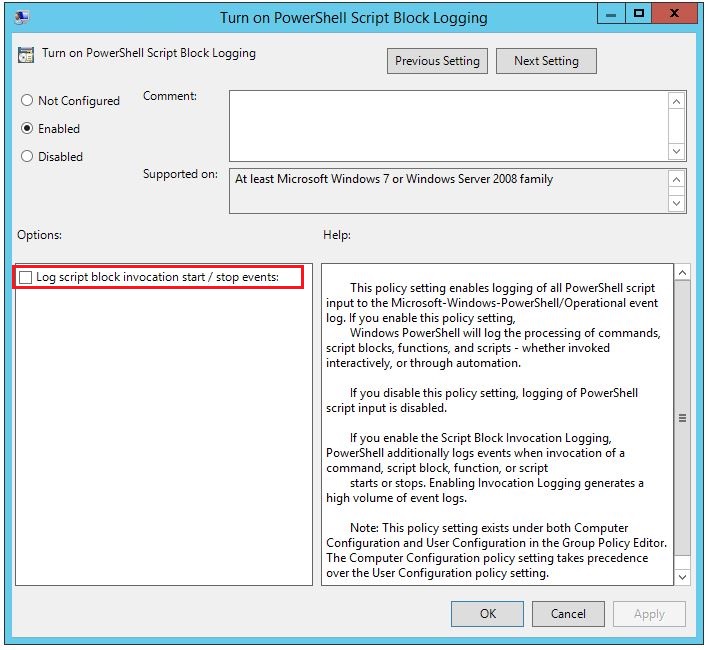Click the Help pane scroll up arrow

point(682,273)
